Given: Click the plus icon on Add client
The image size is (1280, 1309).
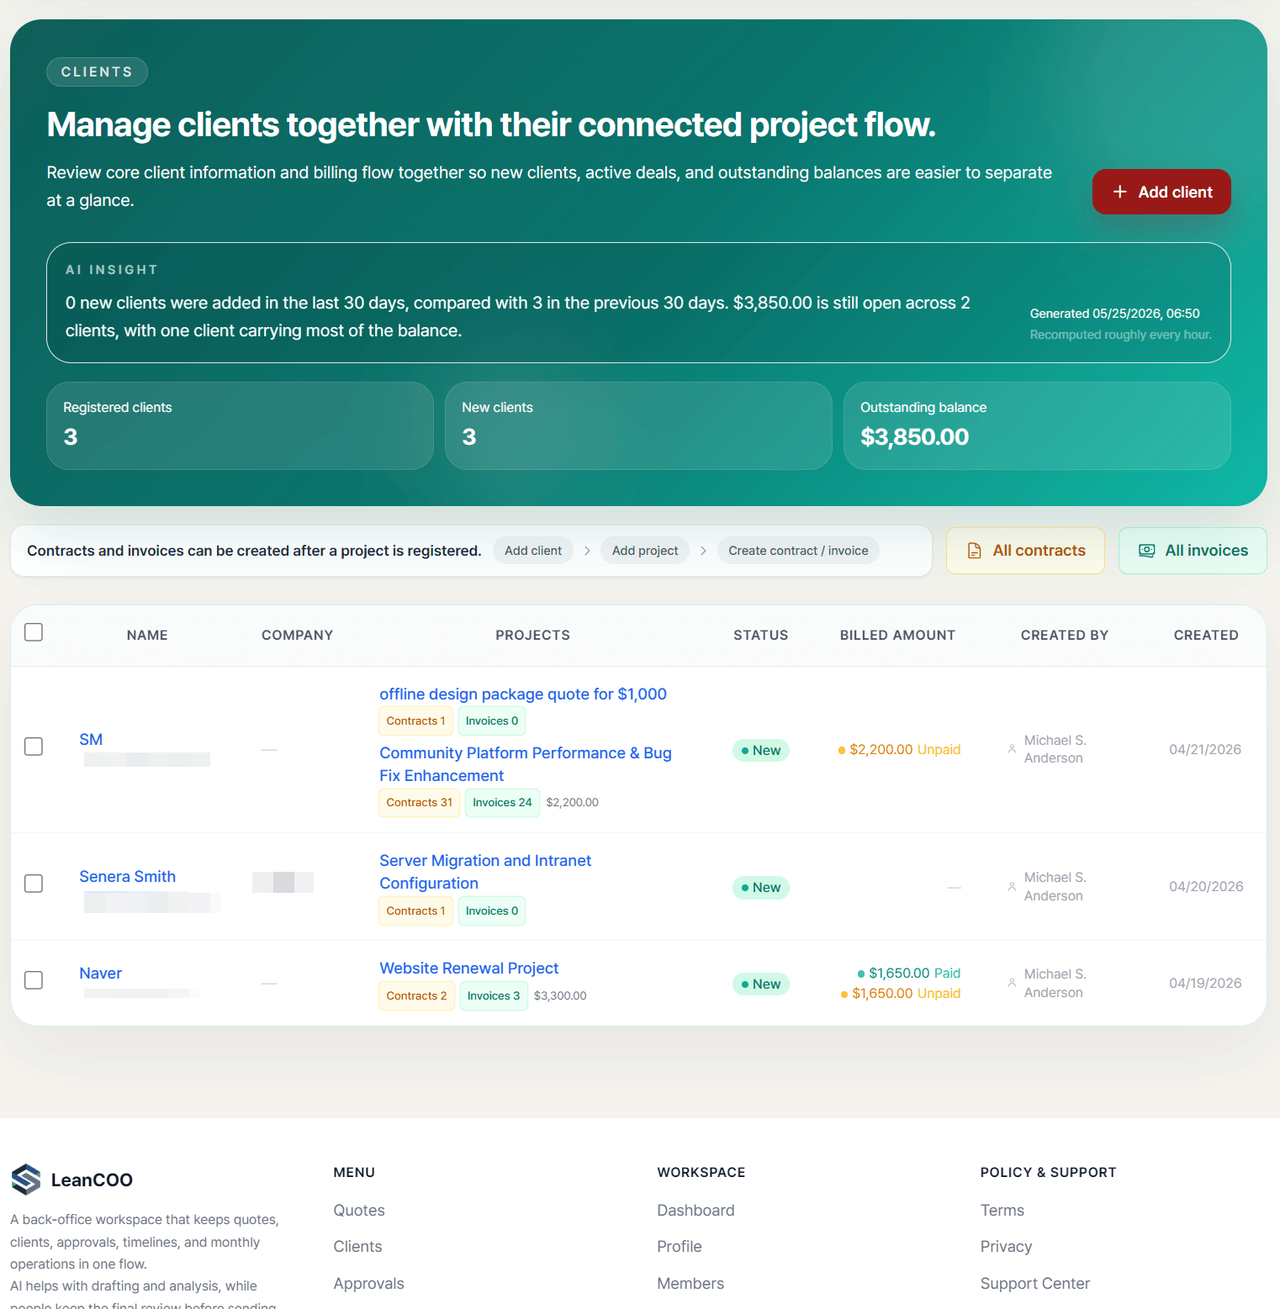Looking at the screenshot, I should [1120, 192].
